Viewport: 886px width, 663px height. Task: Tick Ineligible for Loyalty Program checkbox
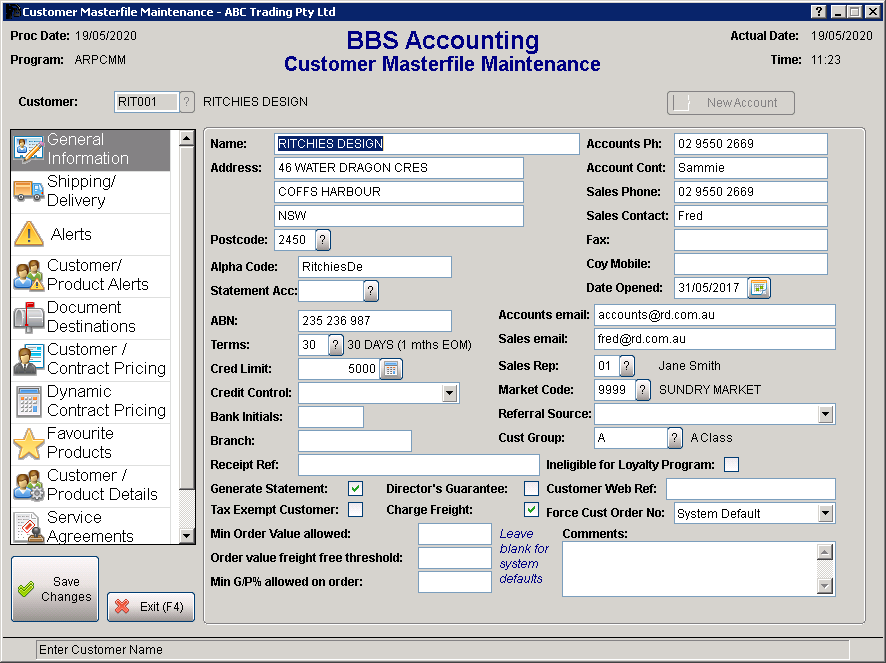click(x=731, y=464)
